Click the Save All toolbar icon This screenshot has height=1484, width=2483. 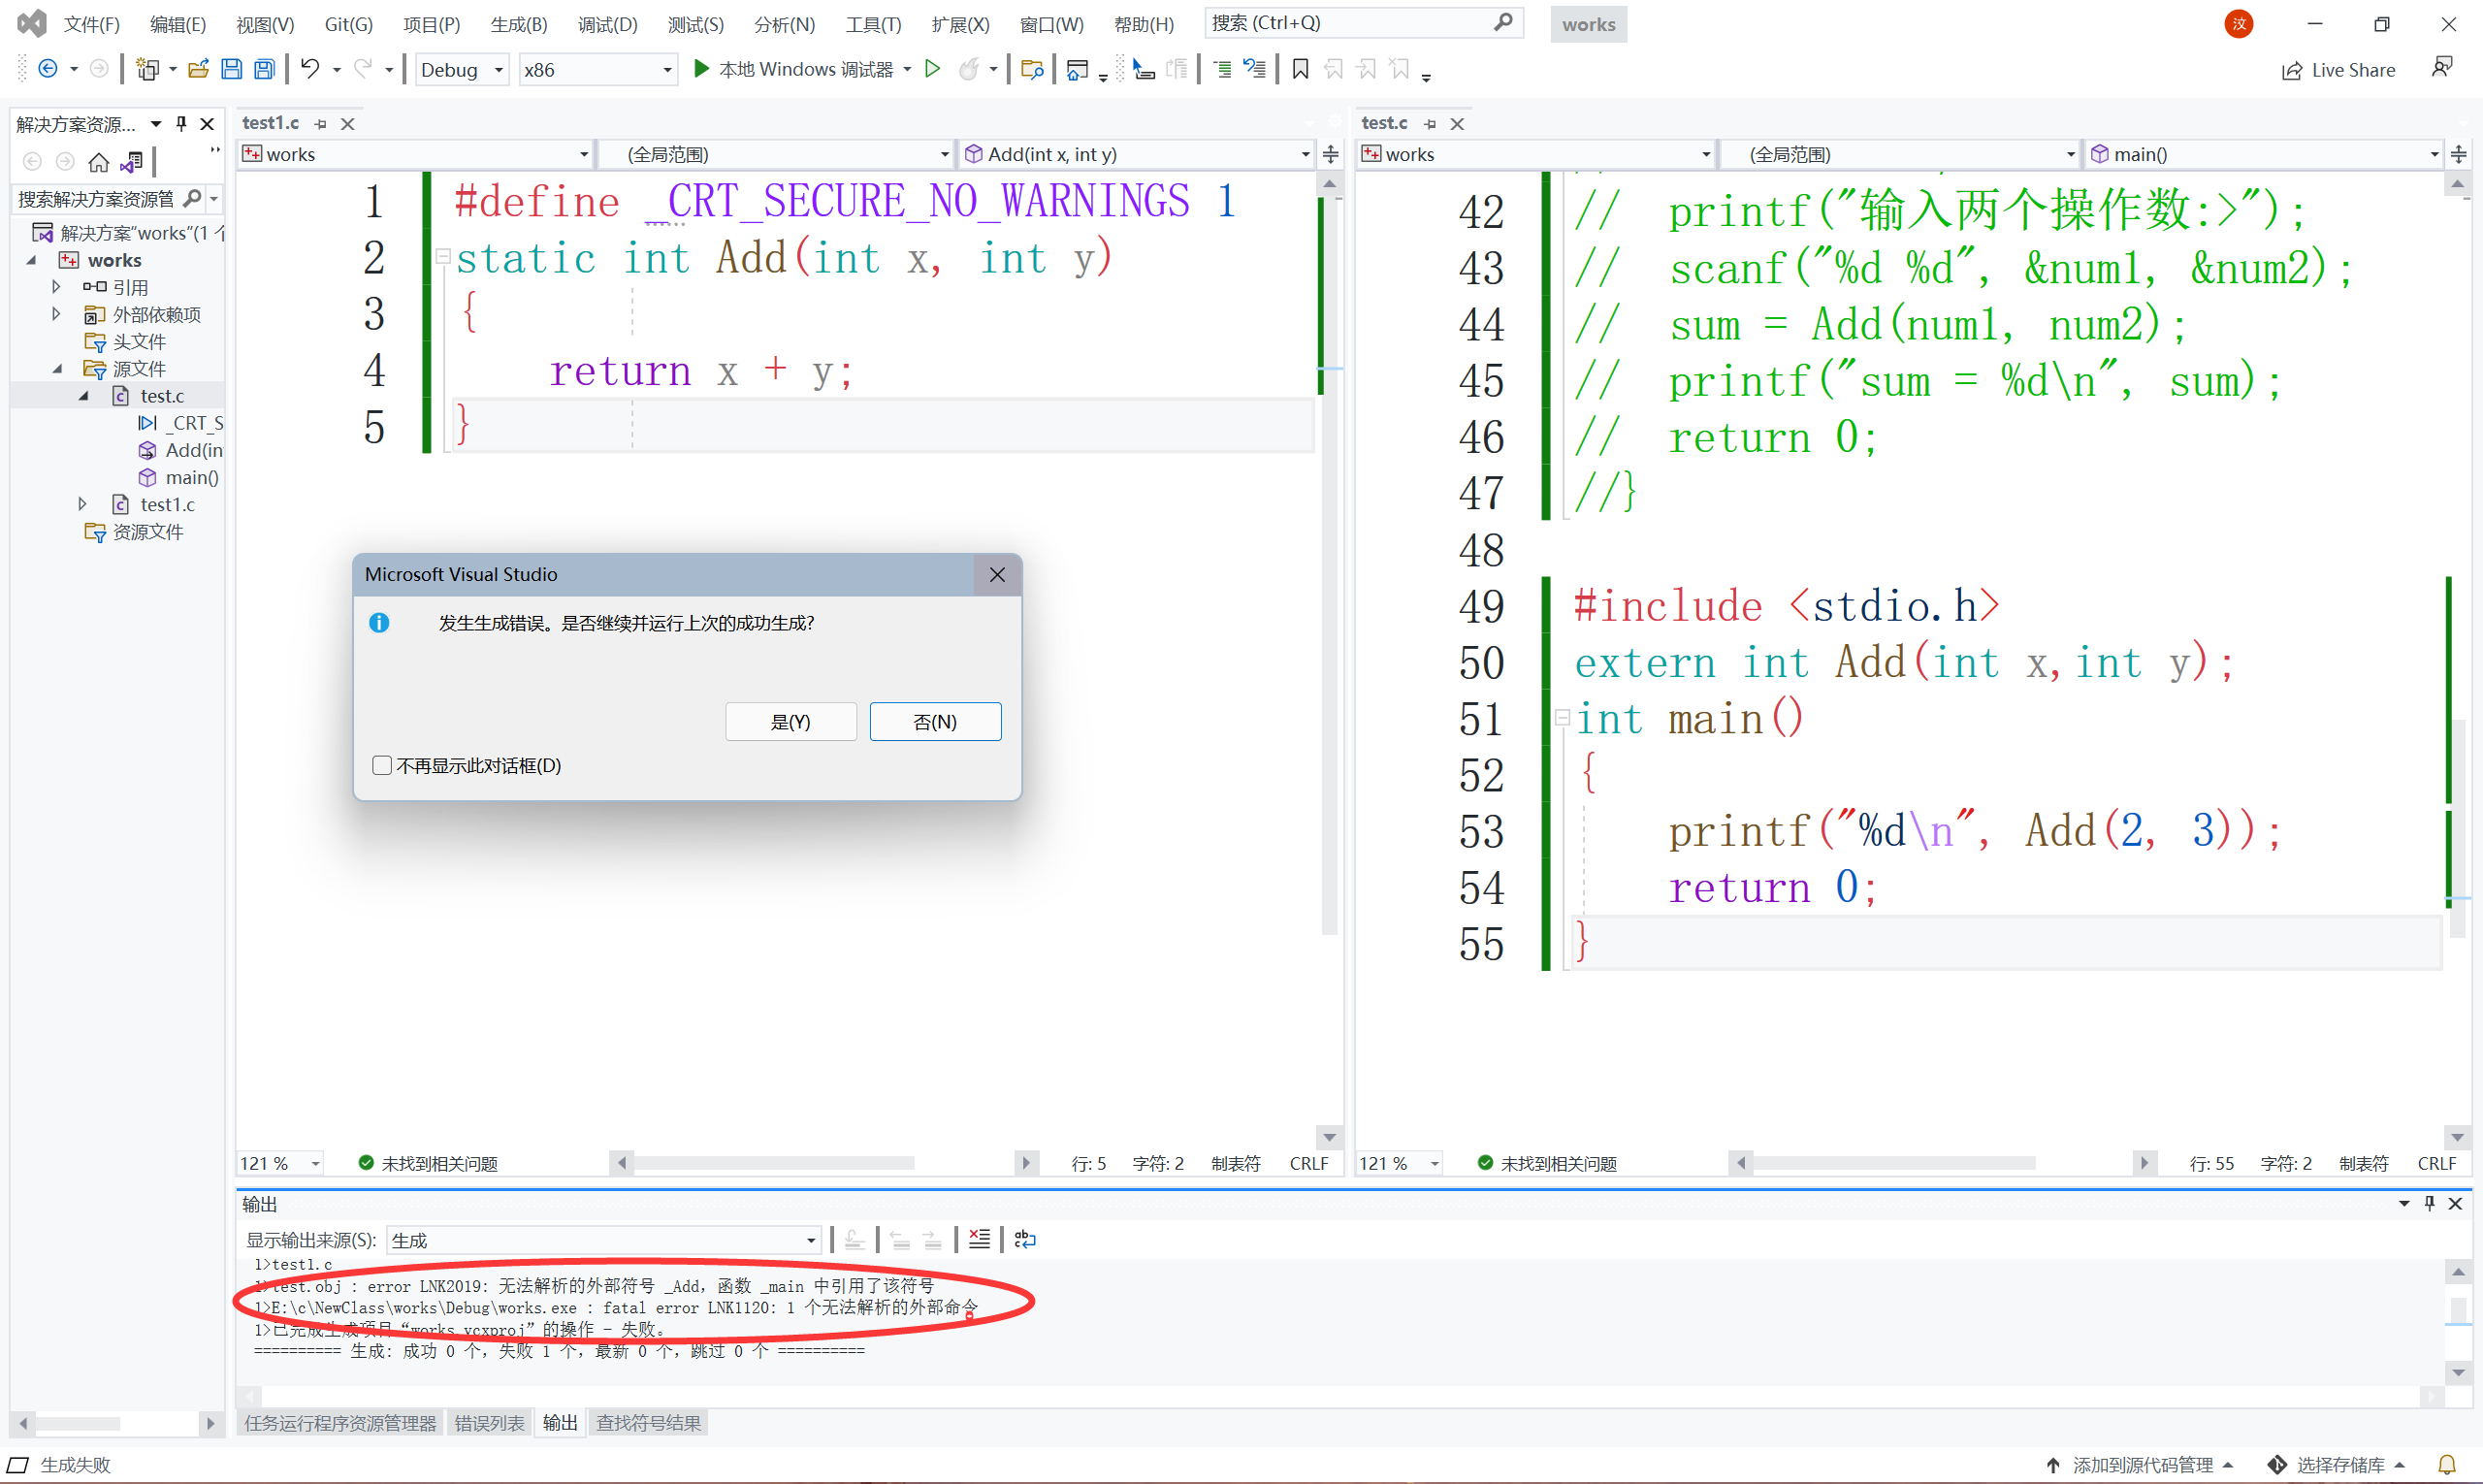(264, 69)
